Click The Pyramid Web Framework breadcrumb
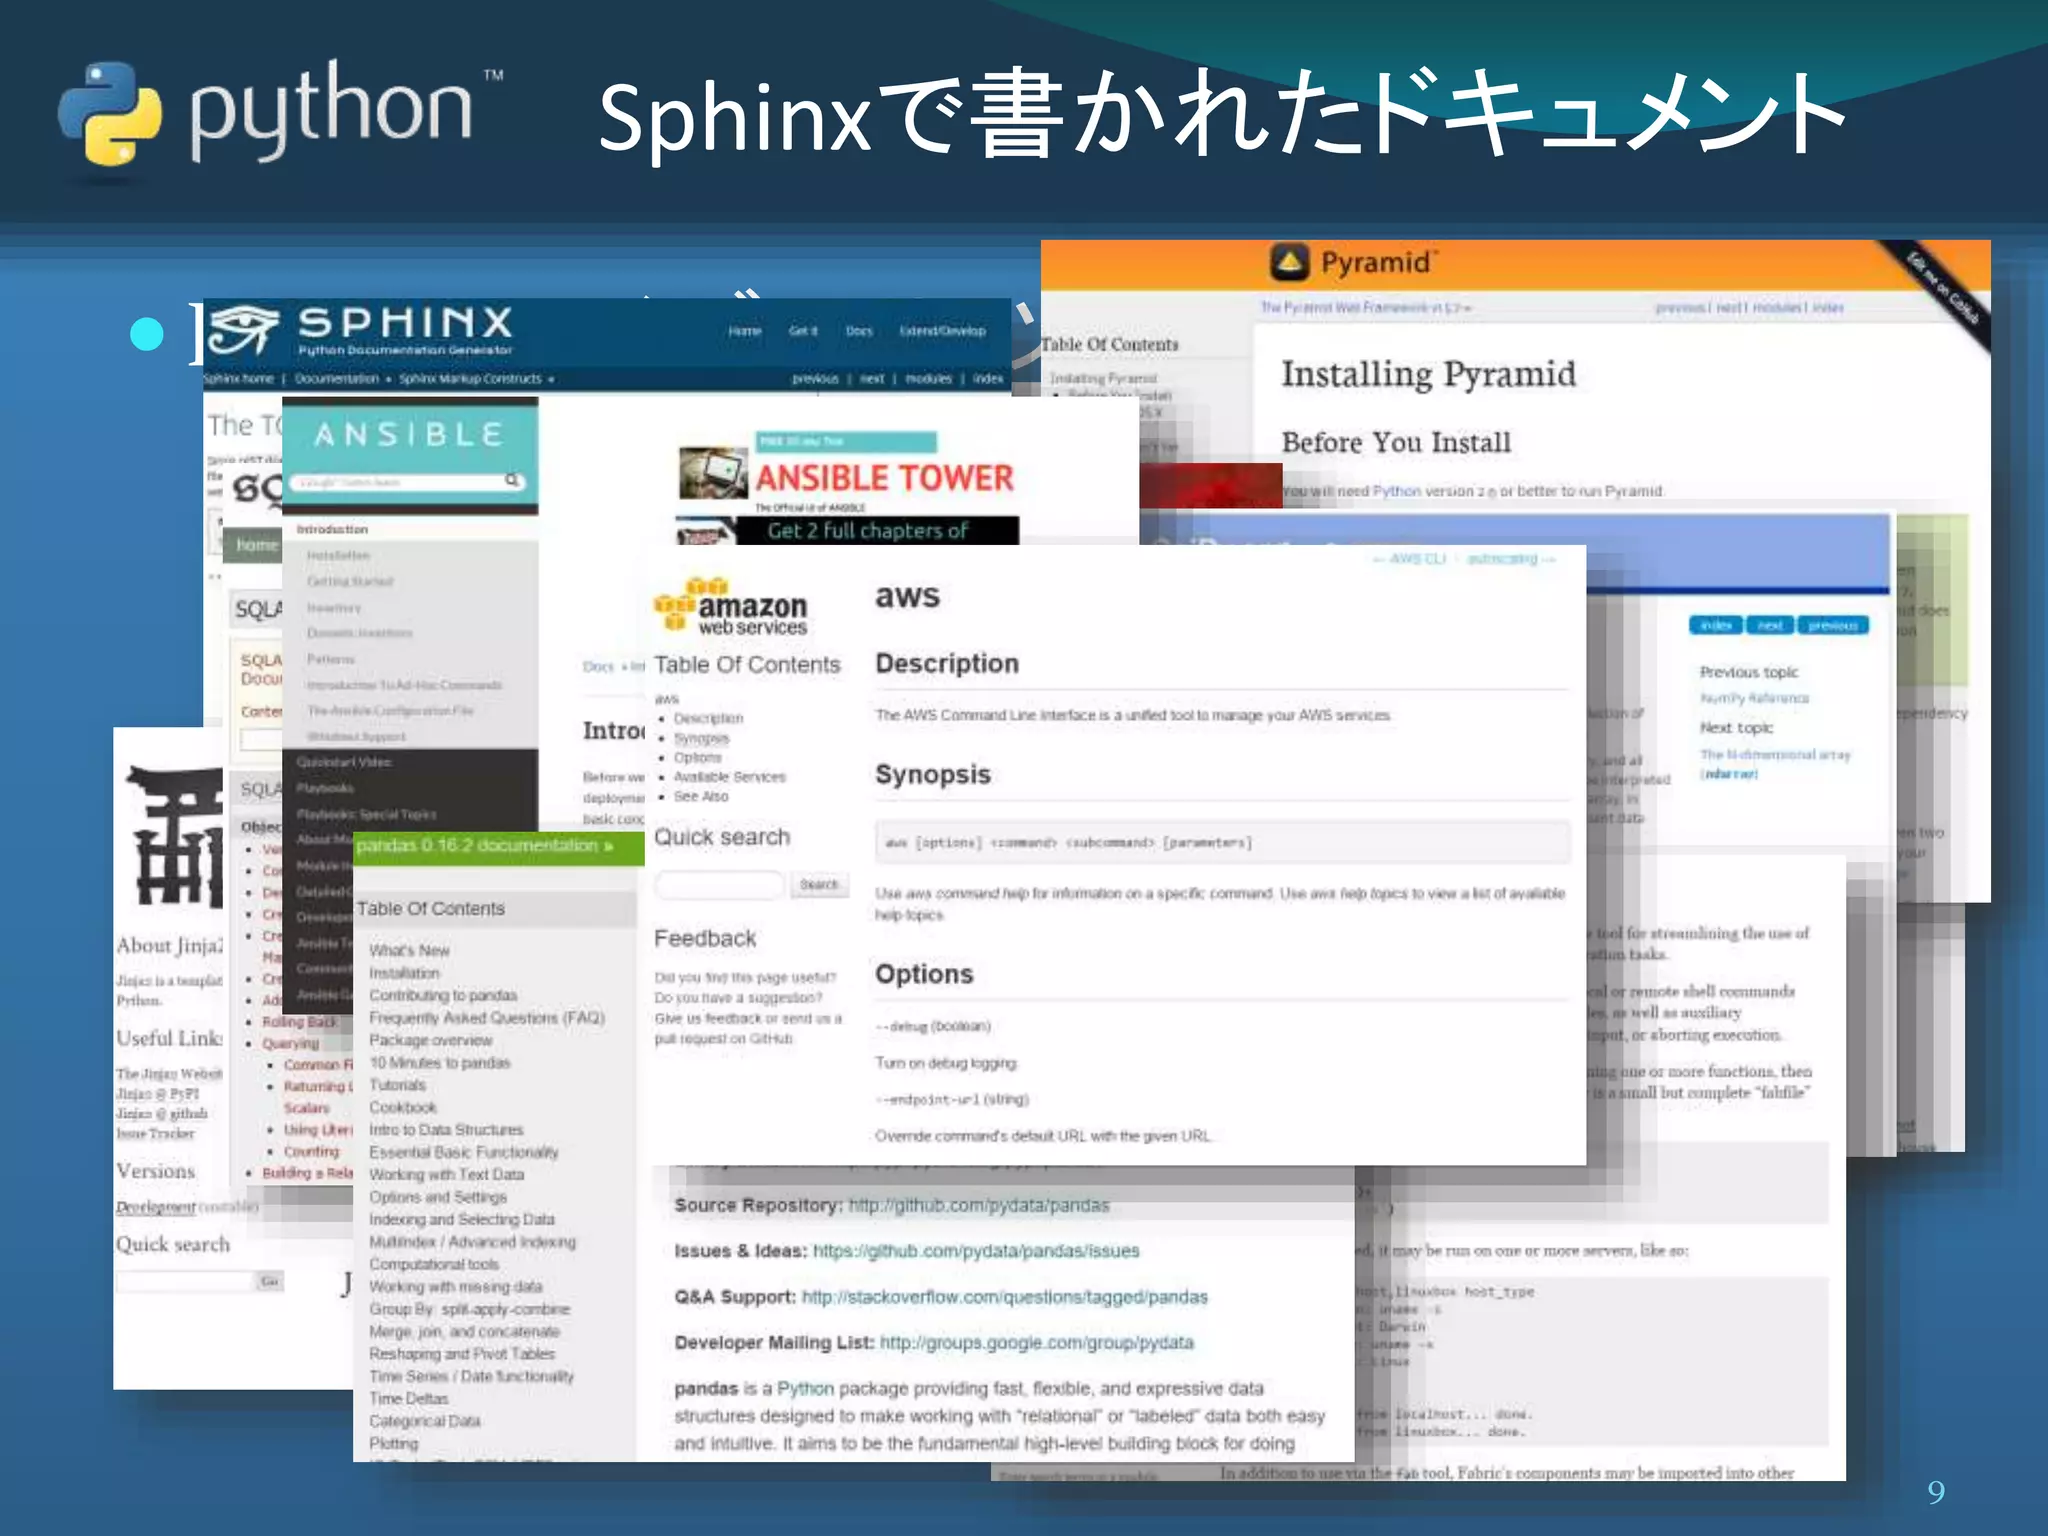 1365,308
